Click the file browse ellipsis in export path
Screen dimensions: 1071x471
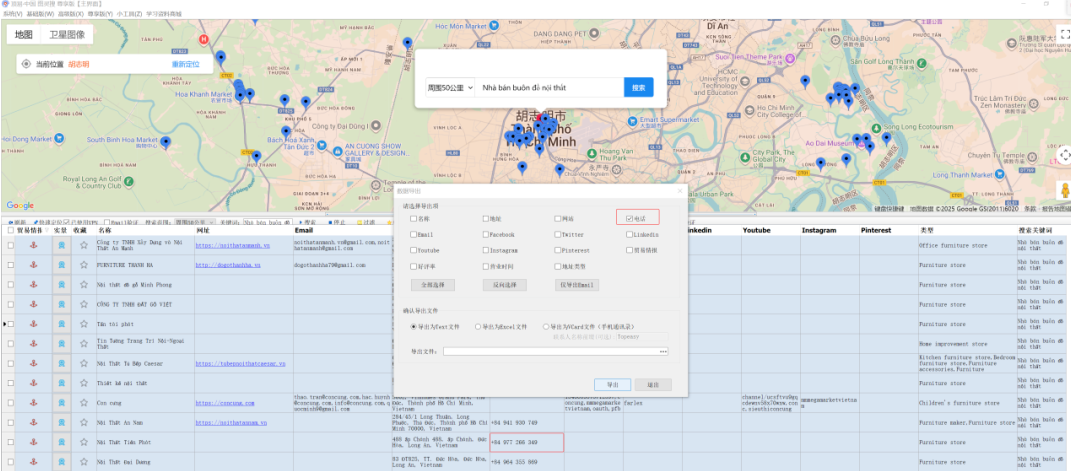coord(663,351)
